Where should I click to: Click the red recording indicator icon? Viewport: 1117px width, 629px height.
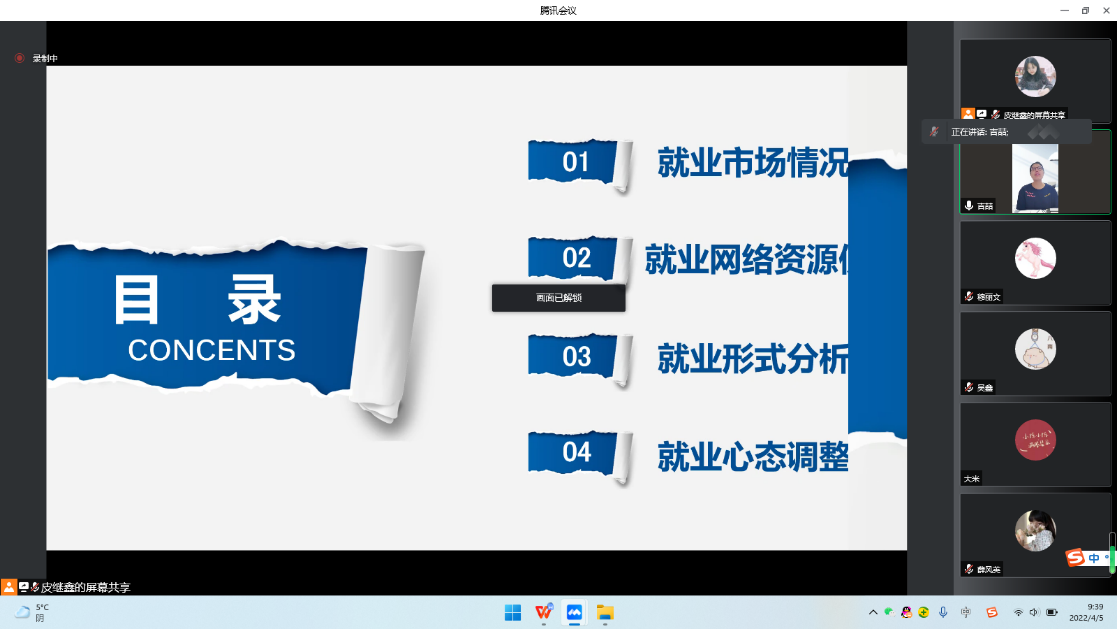19,58
